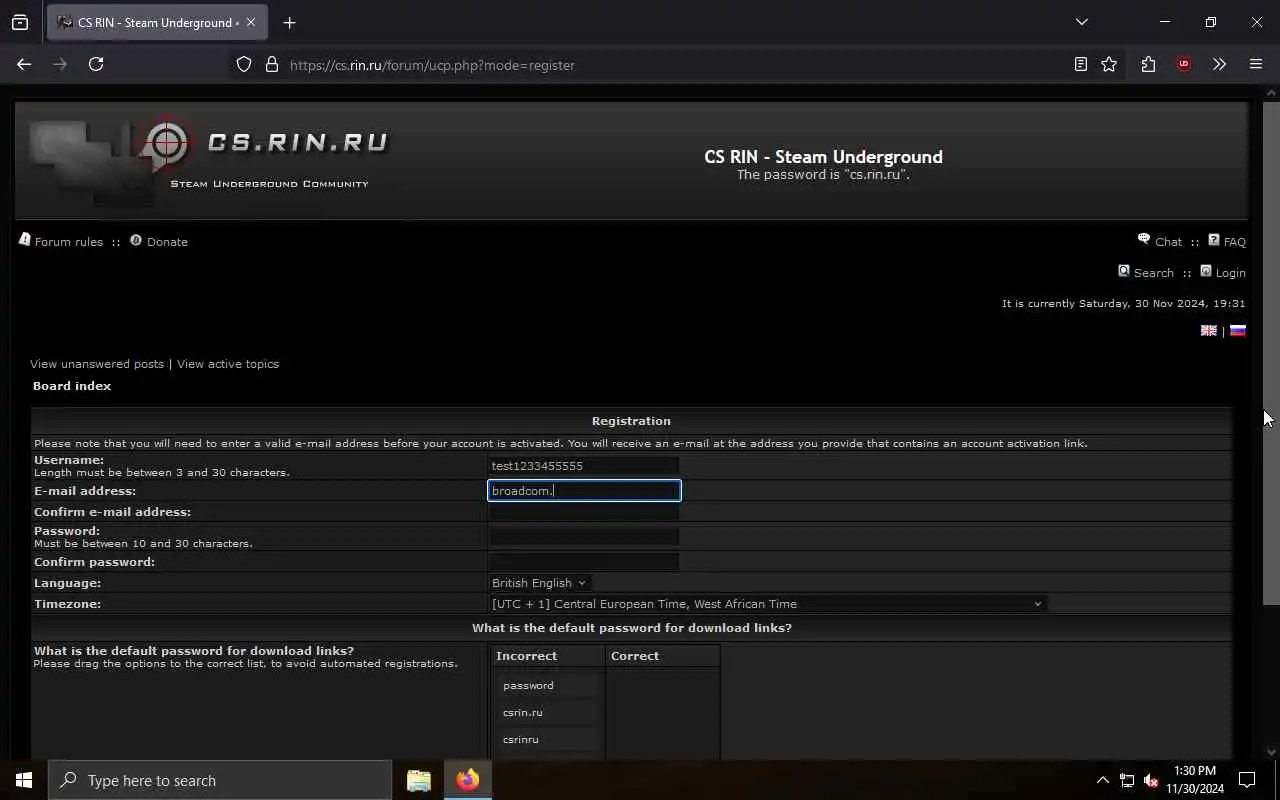Click the page vertical scrollbar thumb
The width and height of the screenshot is (1280, 800).
point(1271,352)
